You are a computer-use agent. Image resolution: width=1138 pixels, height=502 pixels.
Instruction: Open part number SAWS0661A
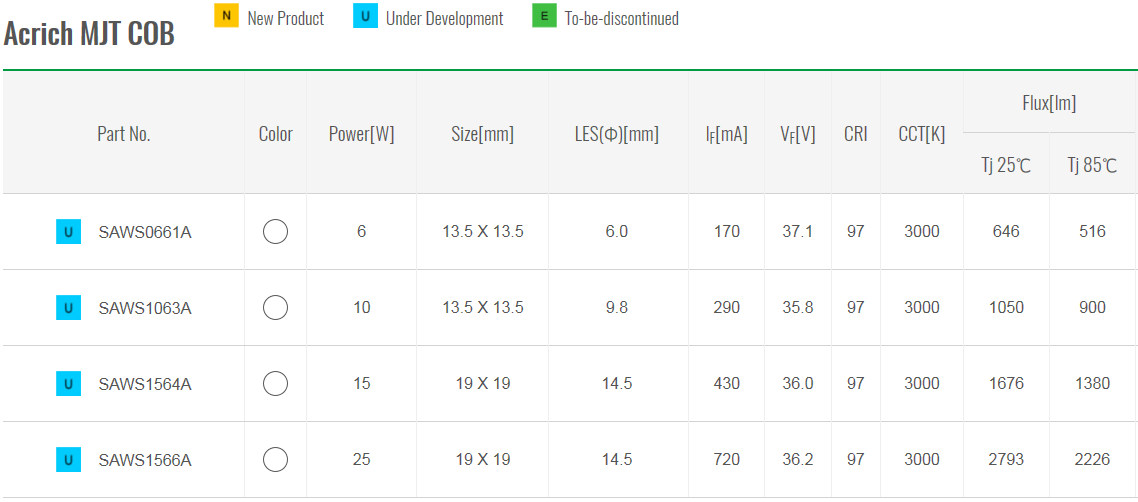tap(145, 233)
